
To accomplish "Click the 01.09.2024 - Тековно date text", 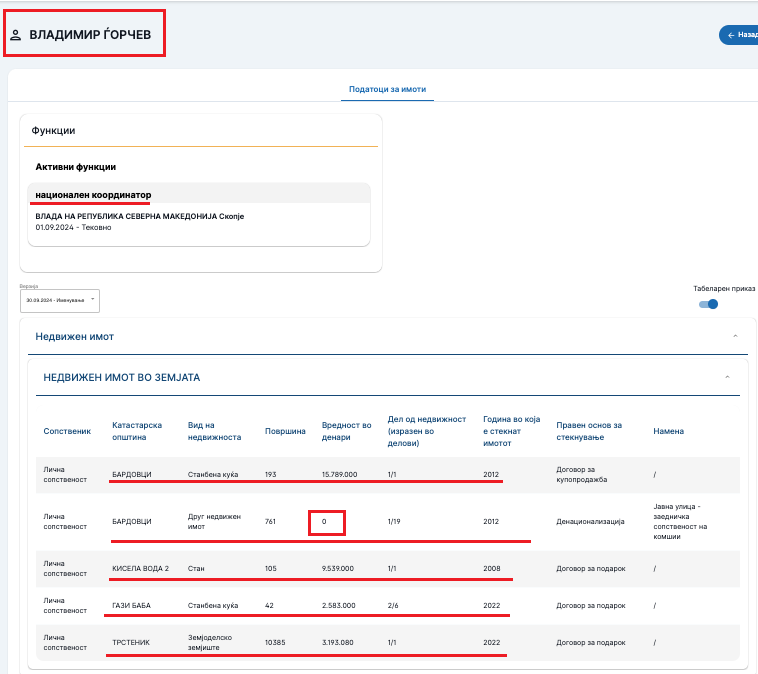I will [73, 227].
